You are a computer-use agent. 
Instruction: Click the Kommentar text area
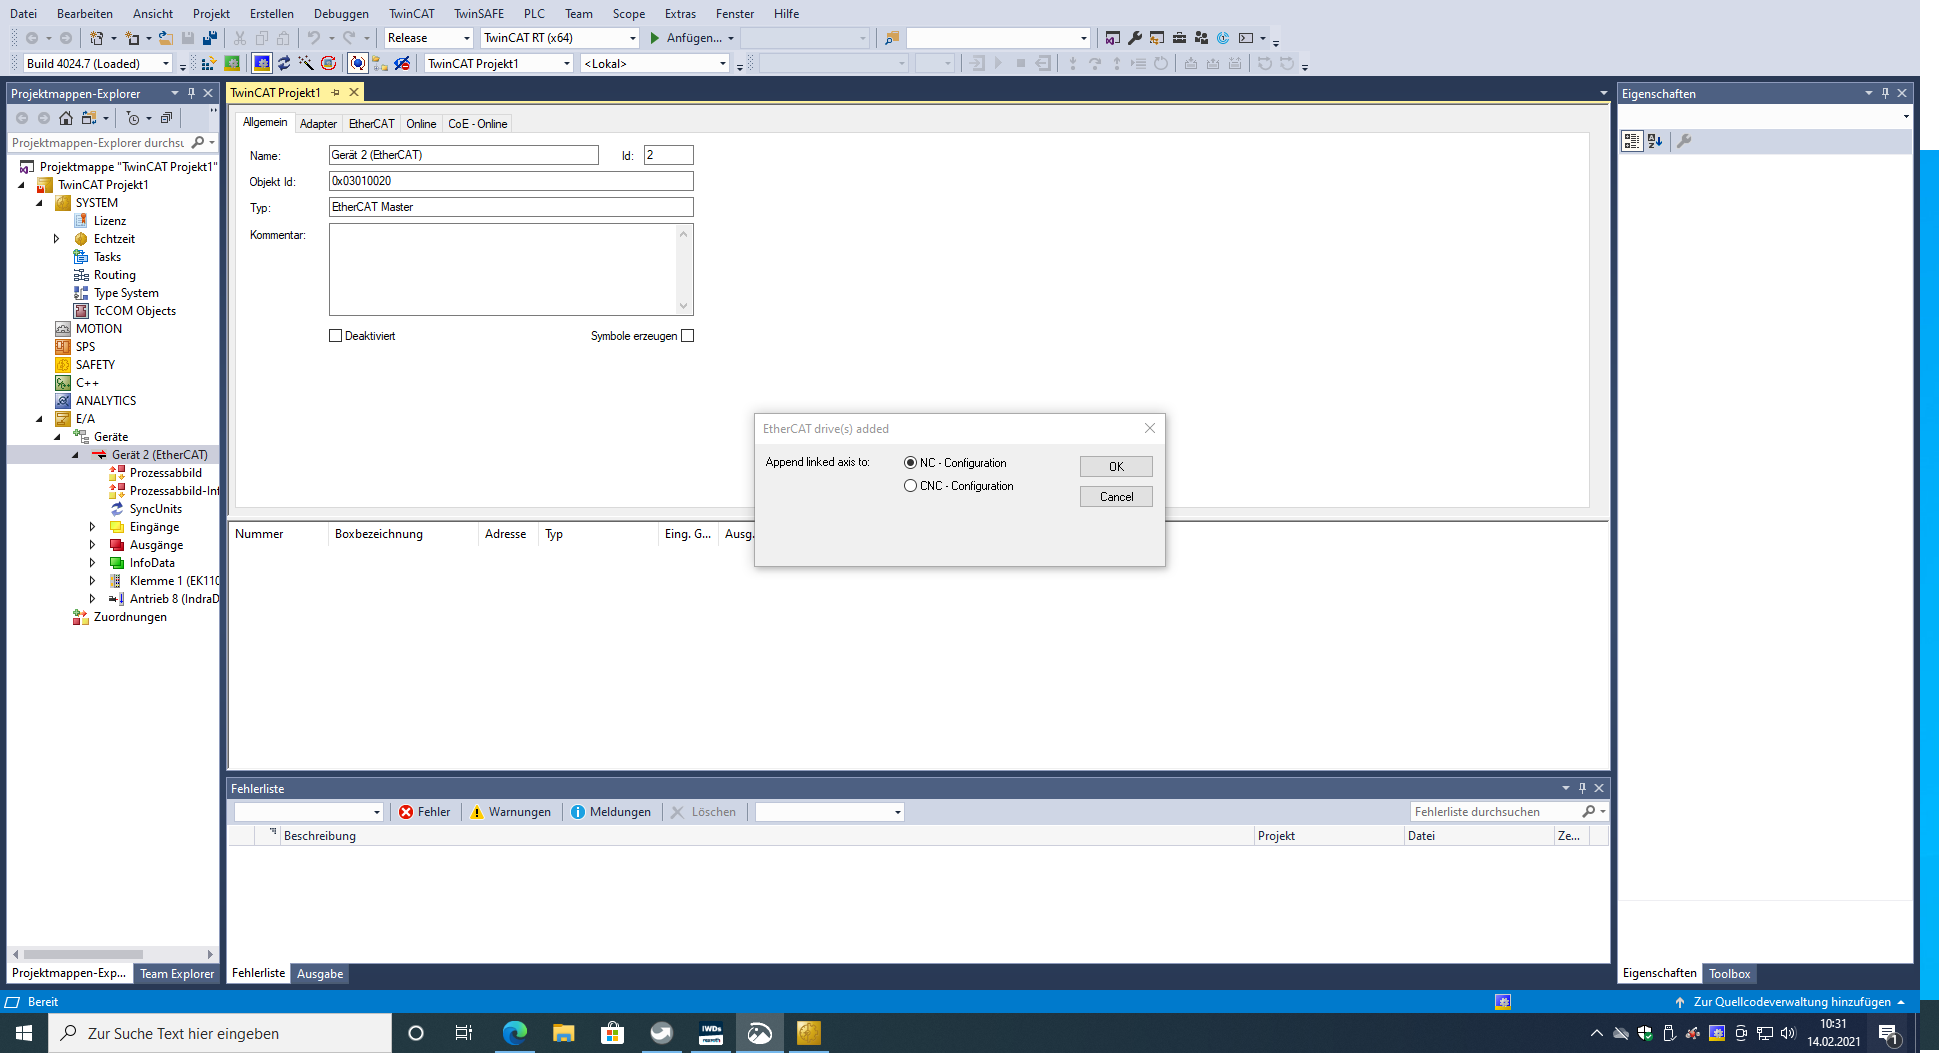[x=511, y=269]
